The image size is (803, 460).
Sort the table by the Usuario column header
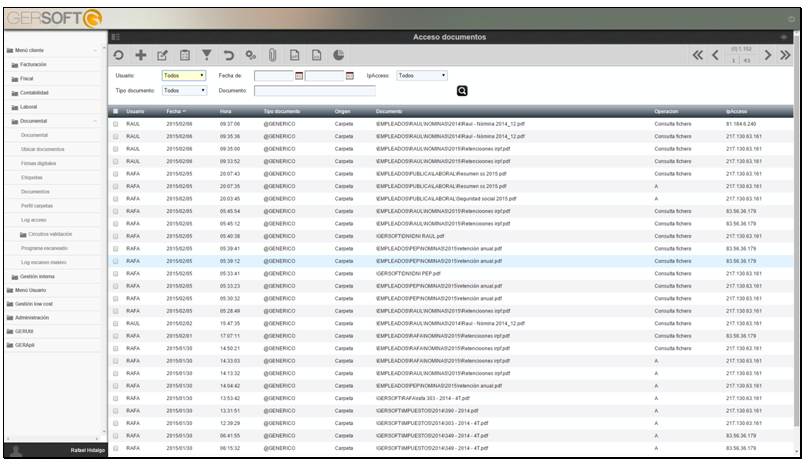pyautogui.click(x=135, y=111)
